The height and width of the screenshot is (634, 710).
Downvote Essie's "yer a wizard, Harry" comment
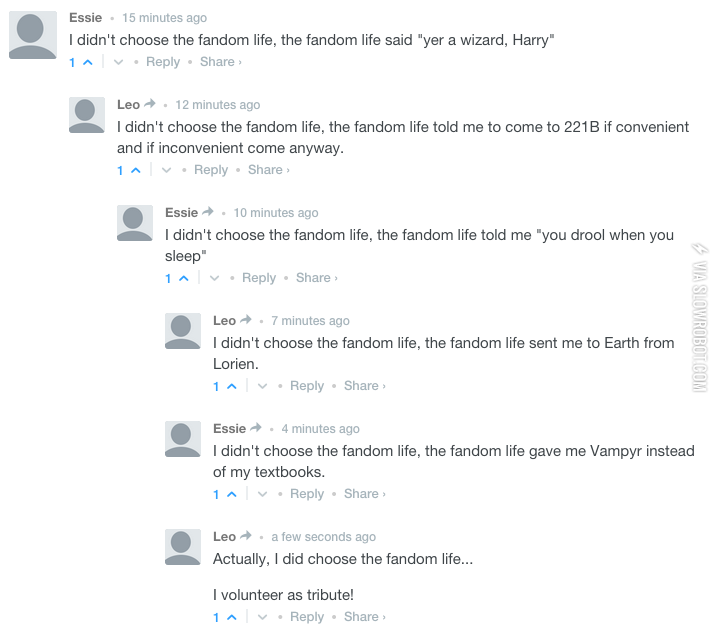click(117, 62)
